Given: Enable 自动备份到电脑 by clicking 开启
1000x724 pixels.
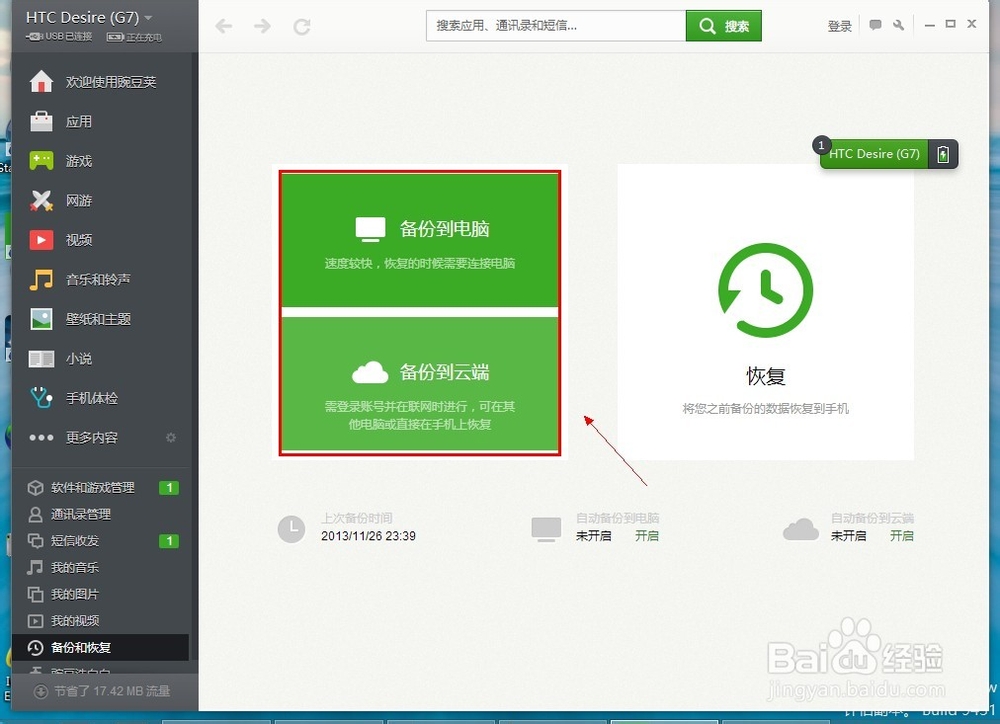Looking at the screenshot, I should [x=647, y=536].
